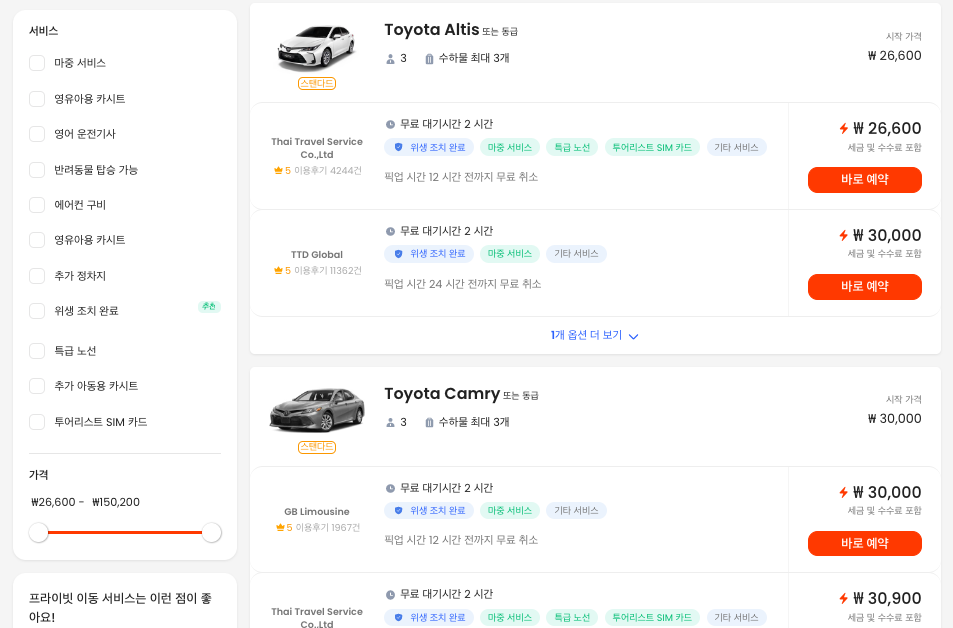
Task: Expand 1개 옵션 더 보기
Action: 594,336
